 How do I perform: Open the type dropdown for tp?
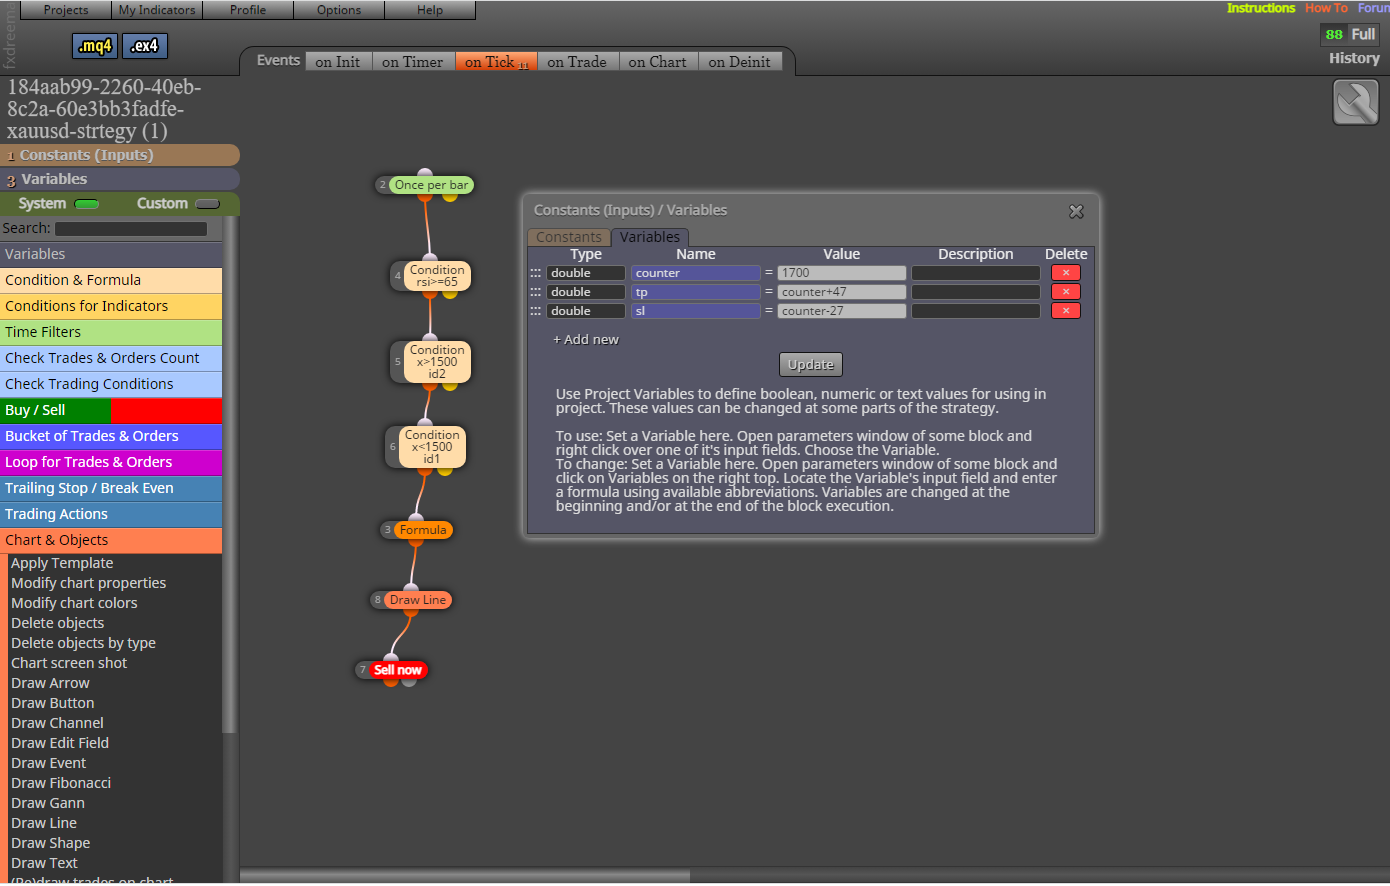[x=586, y=292]
